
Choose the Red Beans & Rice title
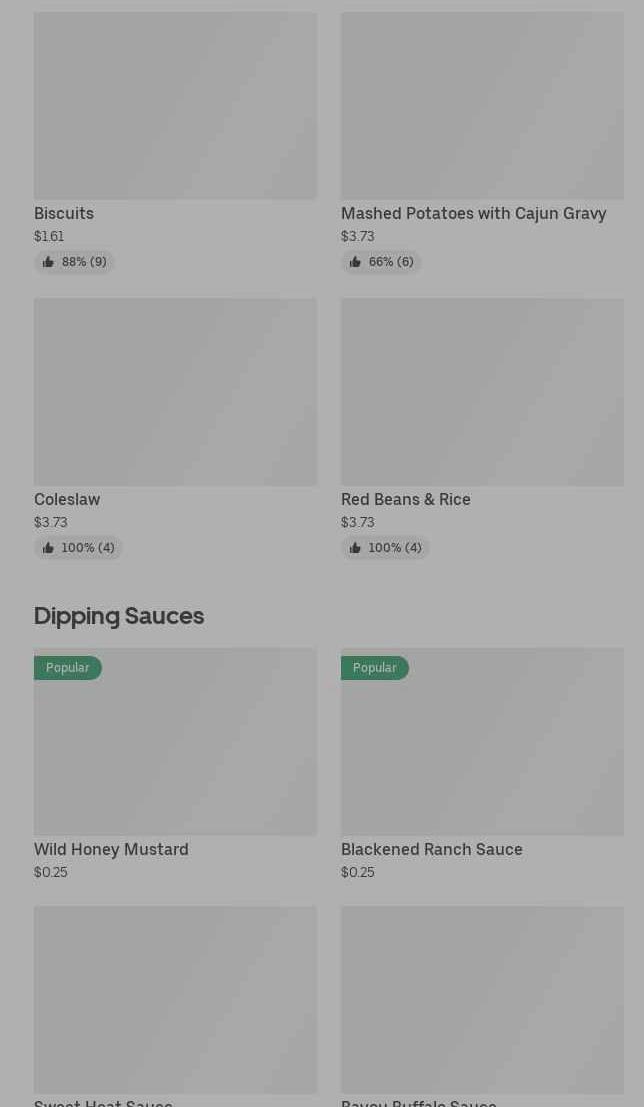click(x=405, y=499)
